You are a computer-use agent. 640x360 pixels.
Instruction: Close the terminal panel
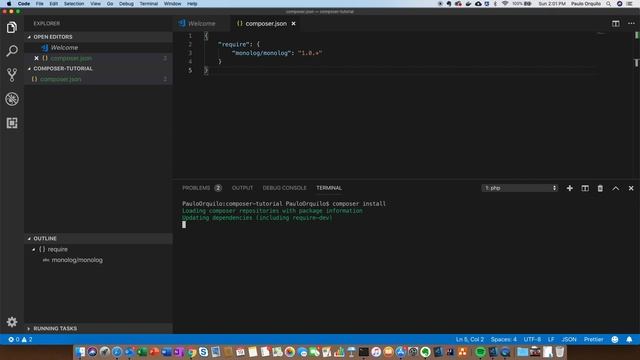click(x=631, y=188)
